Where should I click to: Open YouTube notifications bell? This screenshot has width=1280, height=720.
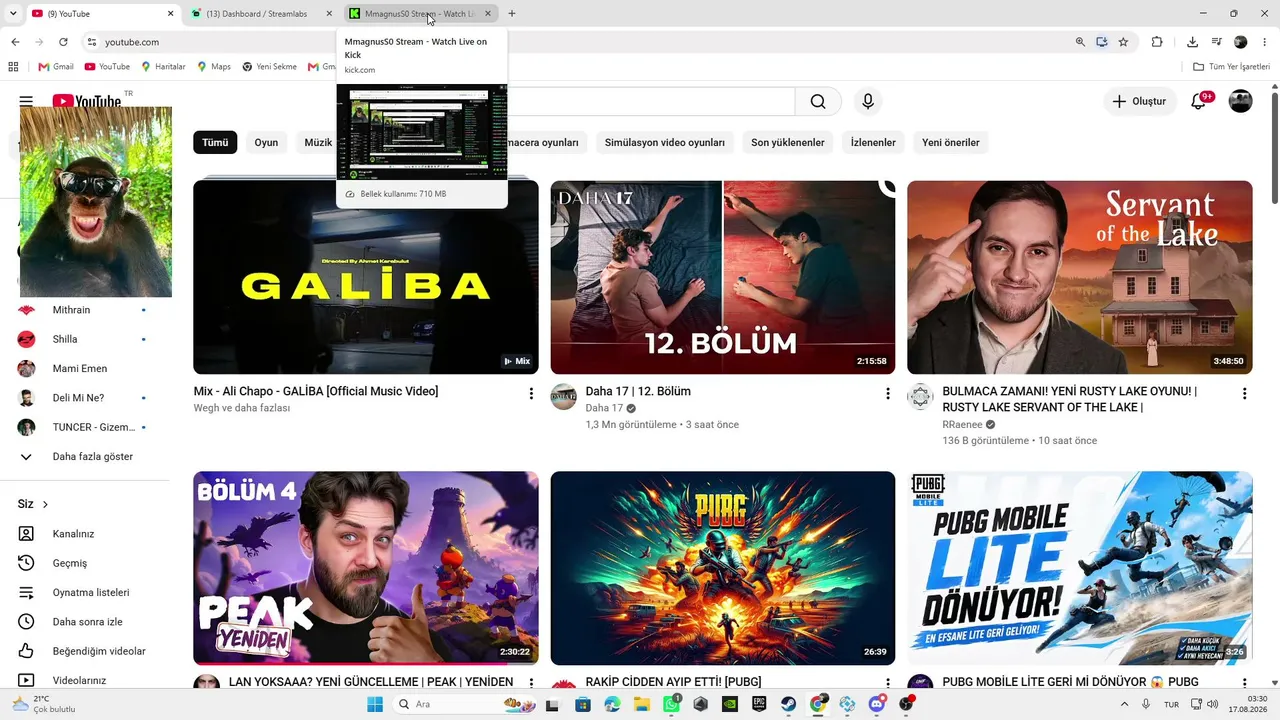click(1199, 101)
